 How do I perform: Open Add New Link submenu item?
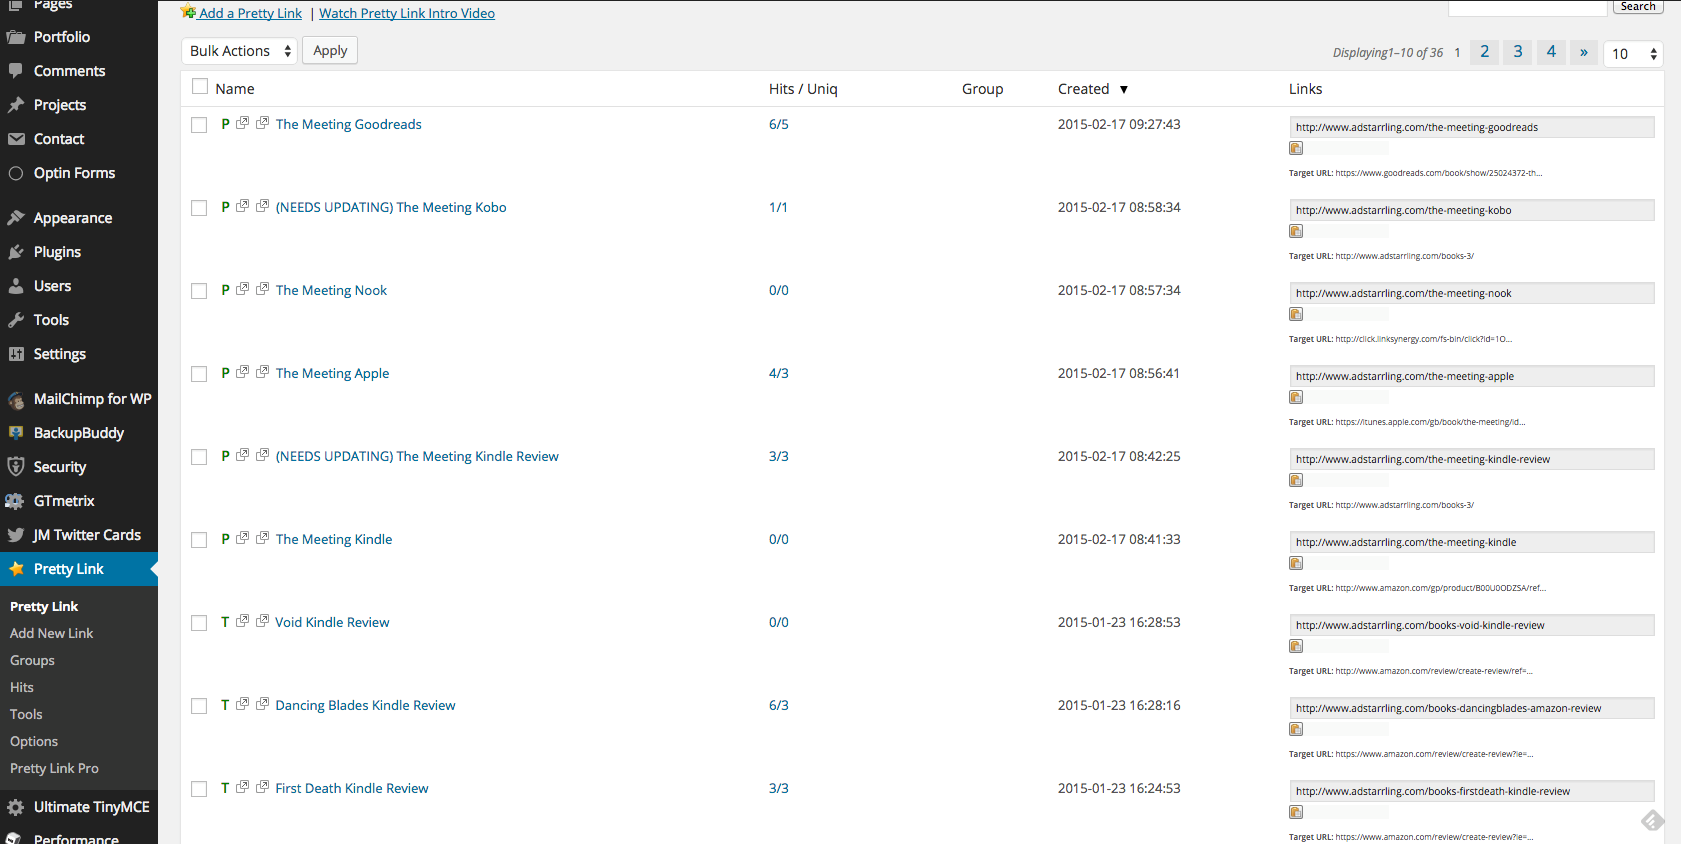(52, 633)
